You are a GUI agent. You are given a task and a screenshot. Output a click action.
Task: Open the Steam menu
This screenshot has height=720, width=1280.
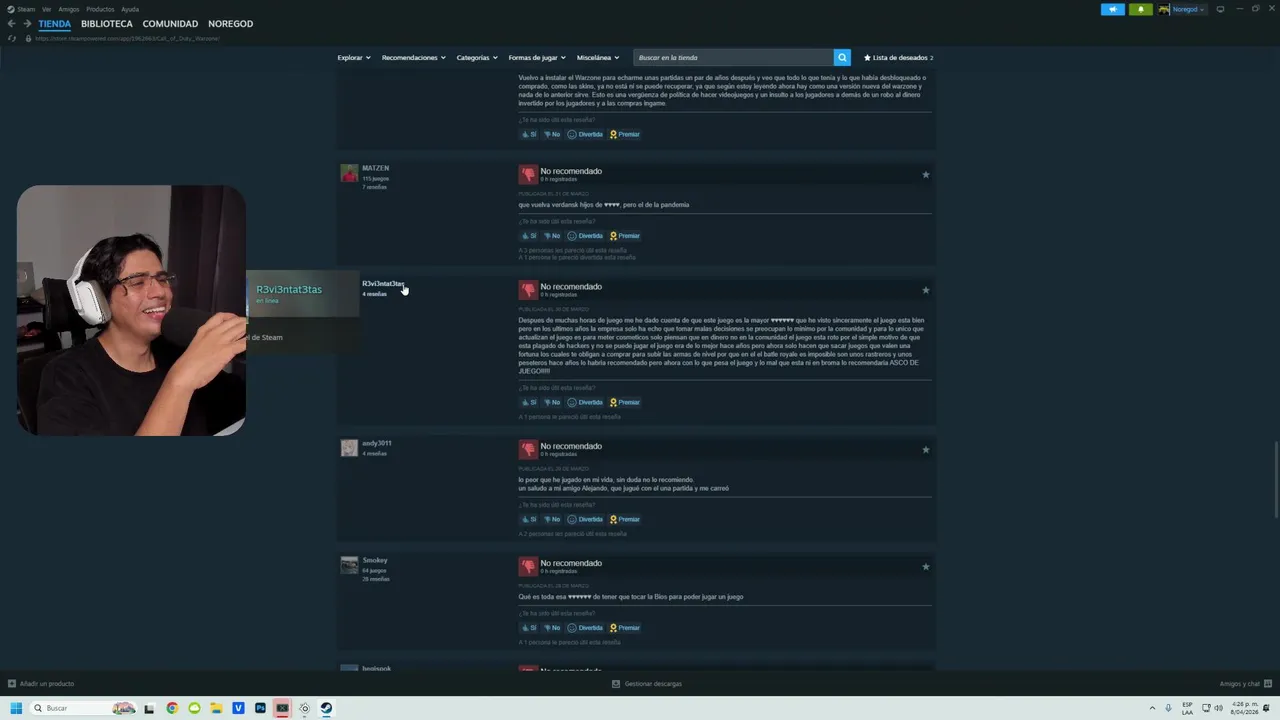coord(26,9)
